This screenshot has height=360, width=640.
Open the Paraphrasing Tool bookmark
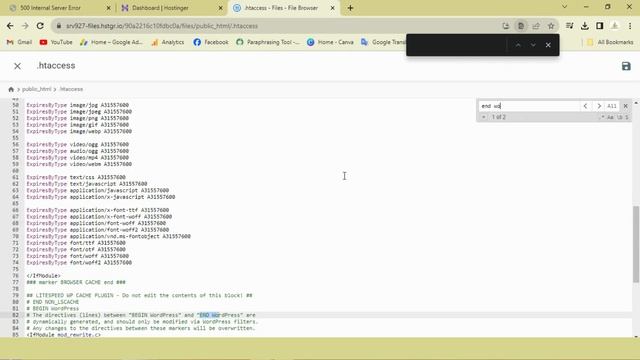tap(268, 42)
